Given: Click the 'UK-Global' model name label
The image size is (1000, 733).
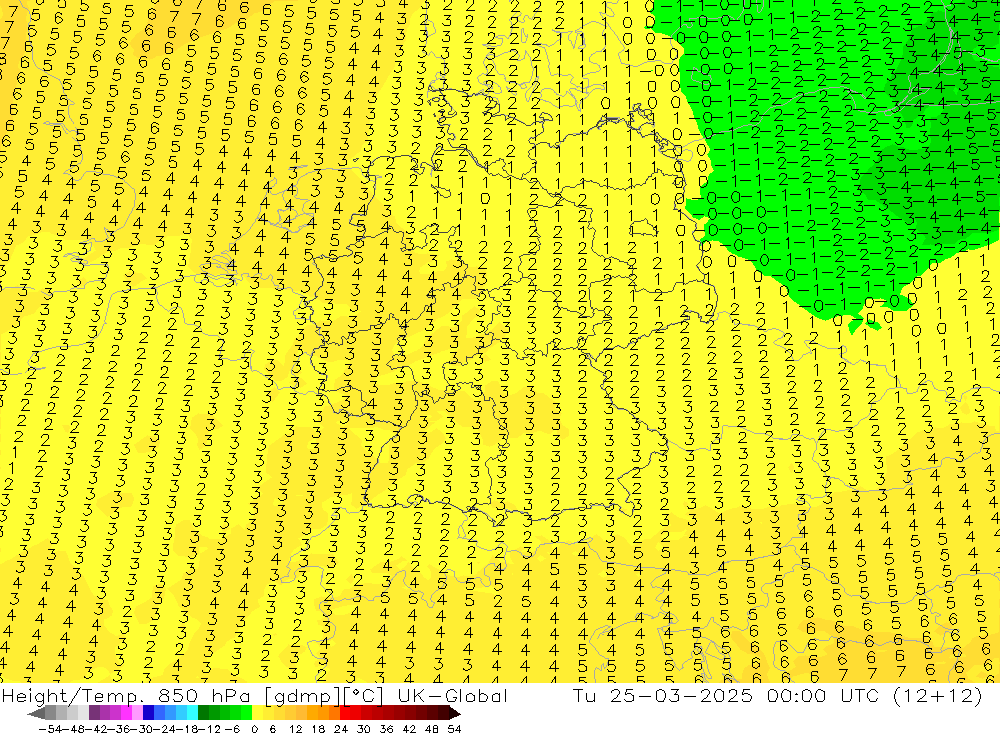Looking at the screenshot, I should 452,695.
